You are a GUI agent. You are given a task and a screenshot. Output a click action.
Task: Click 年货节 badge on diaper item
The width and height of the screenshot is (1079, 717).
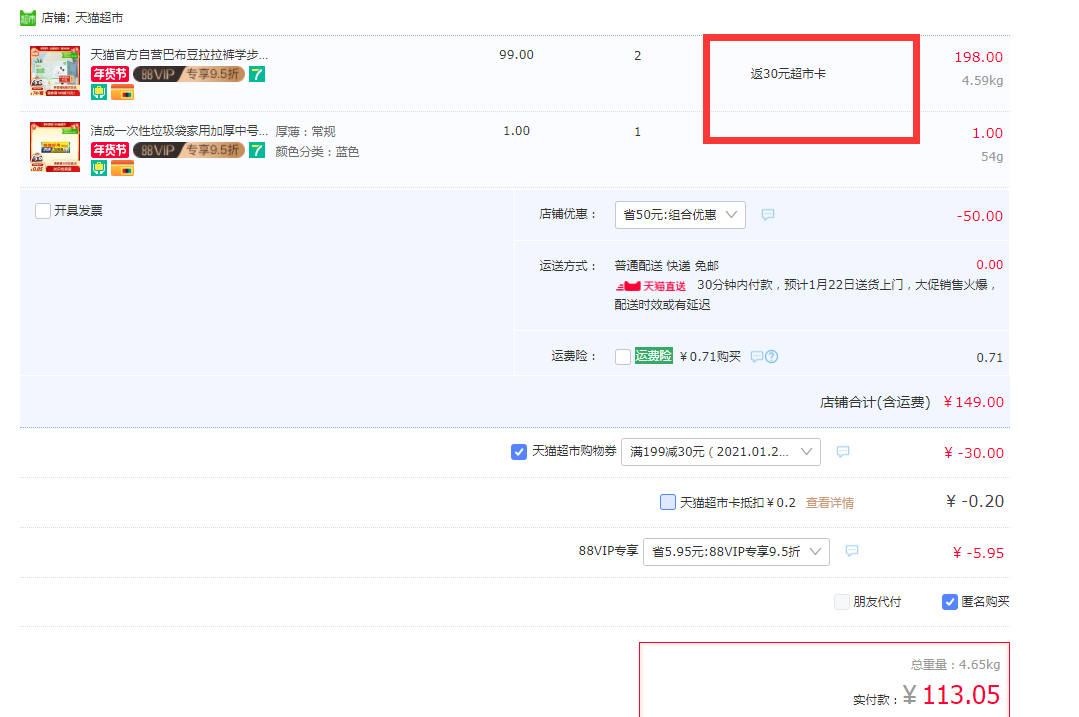pos(110,74)
